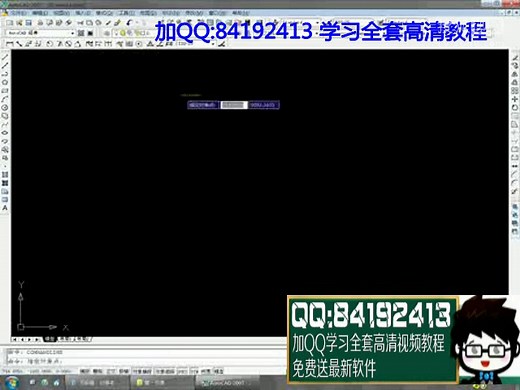The width and height of the screenshot is (520, 390).
Task: Open the 编辑(E) menu
Action: pyautogui.click(x=40, y=13)
